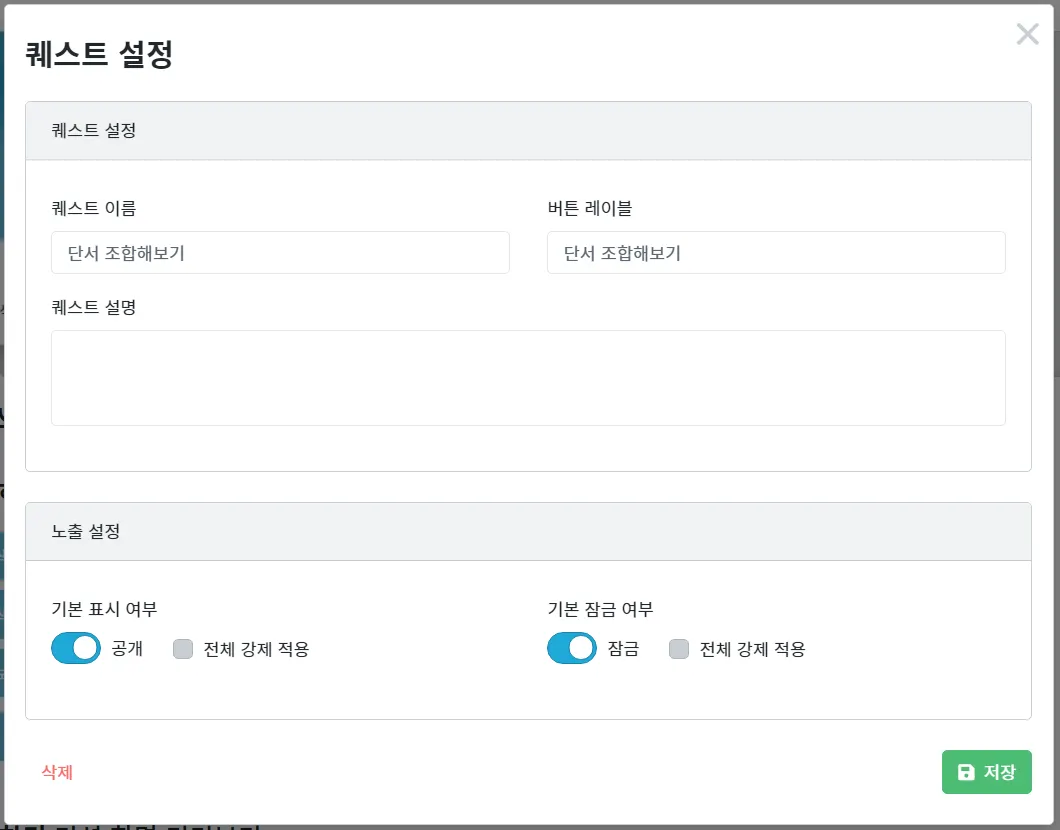Click the 퀘스트 이름 input field

[x=280, y=253]
